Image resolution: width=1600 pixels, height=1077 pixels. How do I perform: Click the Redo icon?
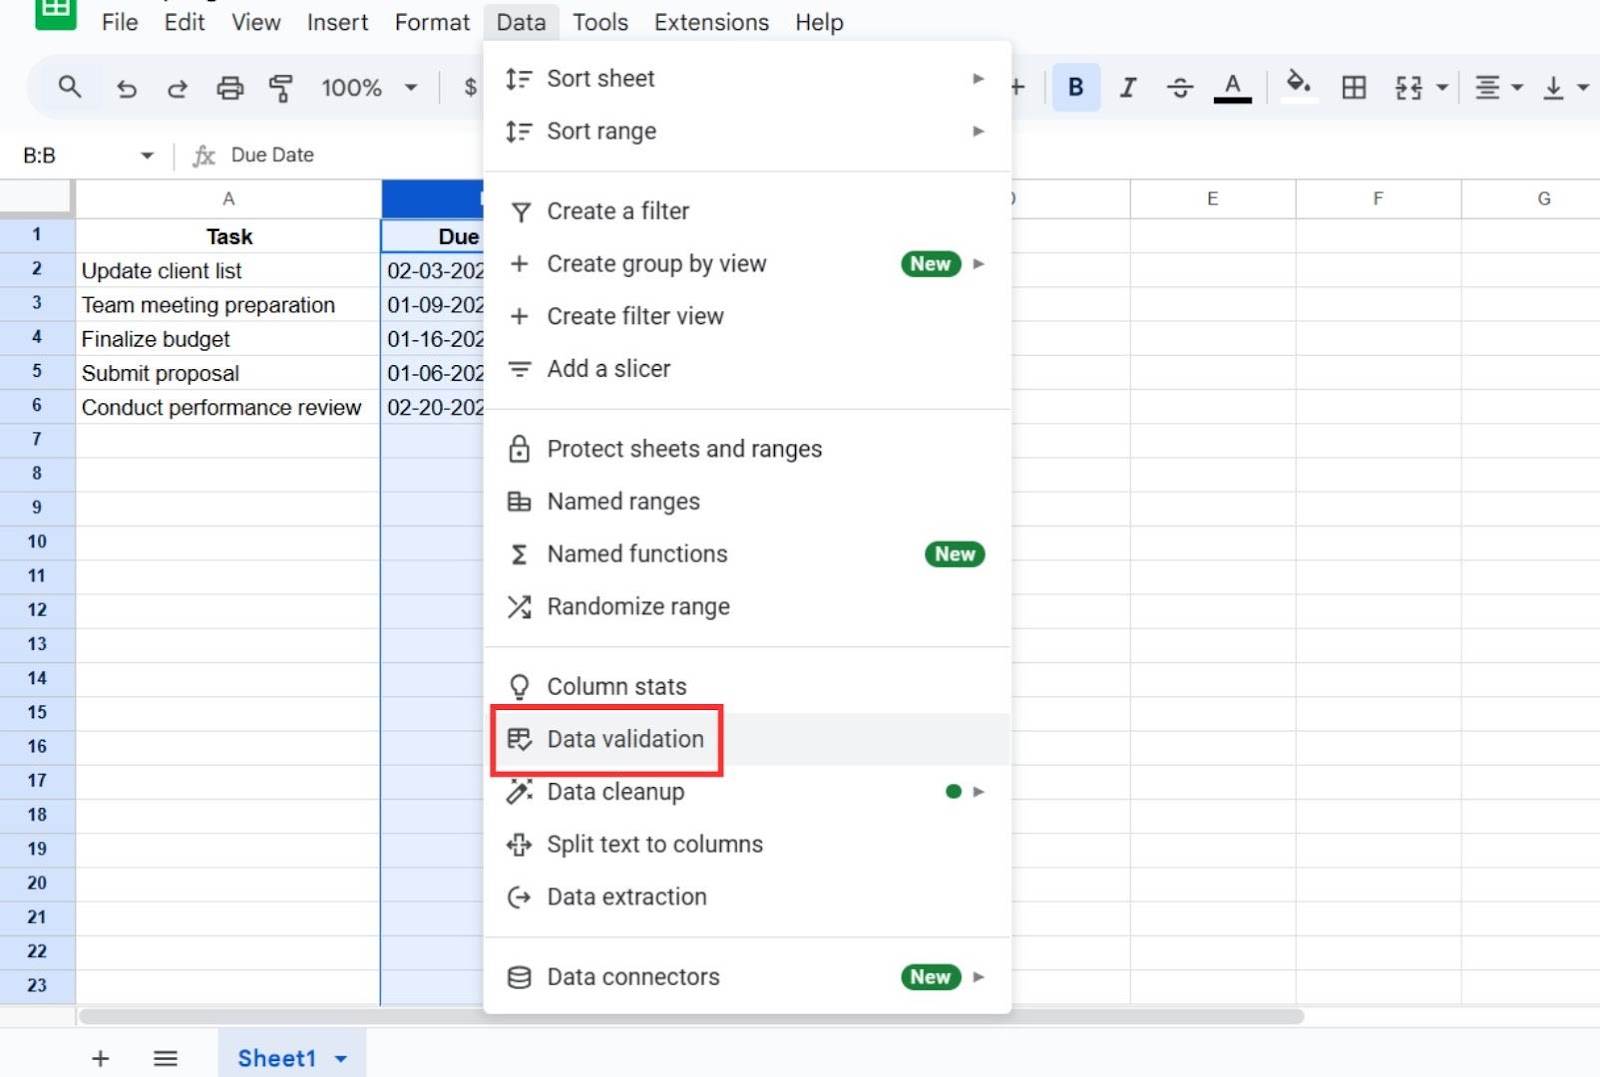177,87
